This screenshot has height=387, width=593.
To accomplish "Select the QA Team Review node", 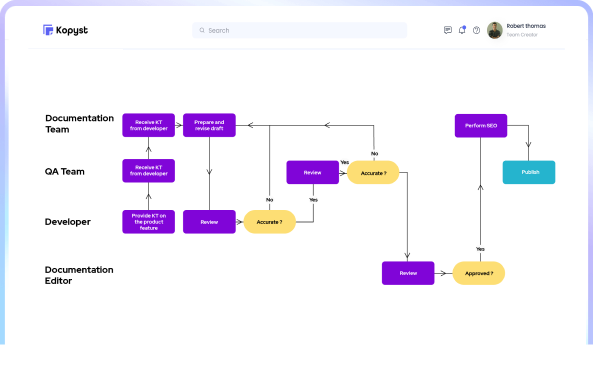I will coord(312,173).
